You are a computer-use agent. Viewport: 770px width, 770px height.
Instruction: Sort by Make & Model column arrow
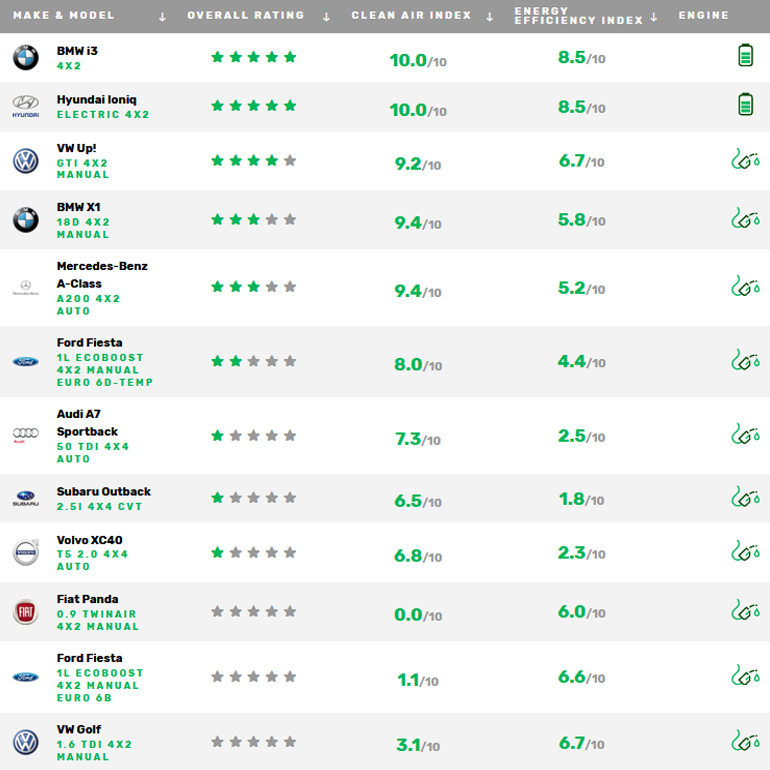pos(162,17)
